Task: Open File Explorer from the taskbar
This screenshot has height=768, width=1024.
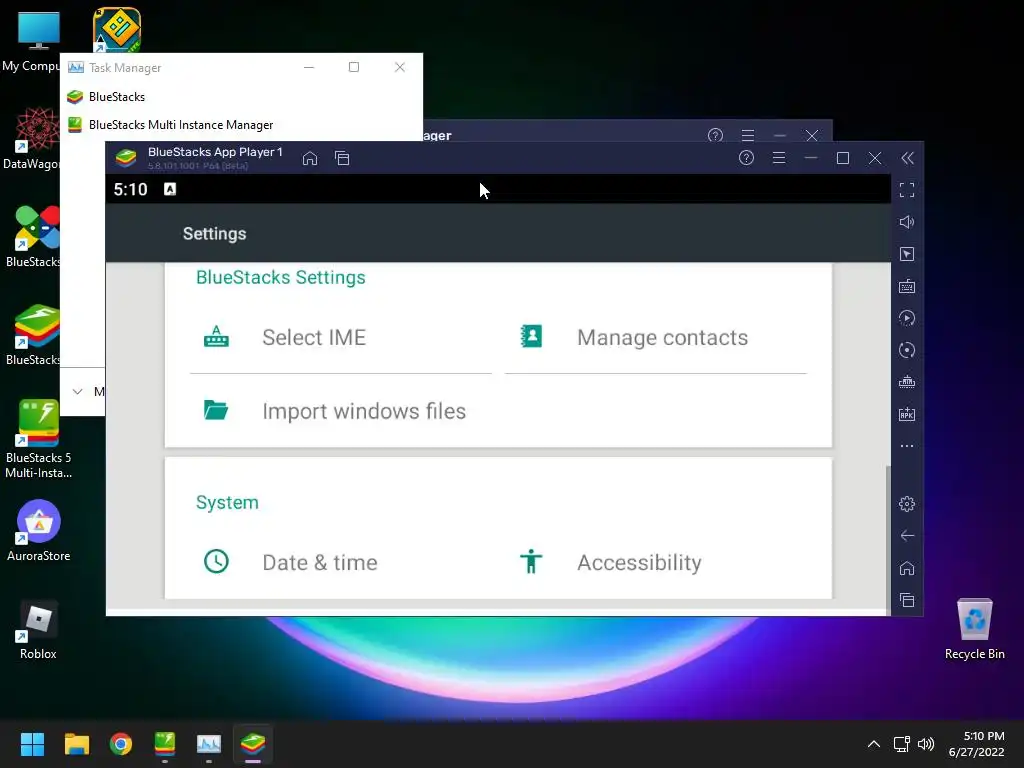Action: click(x=76, y=744)
